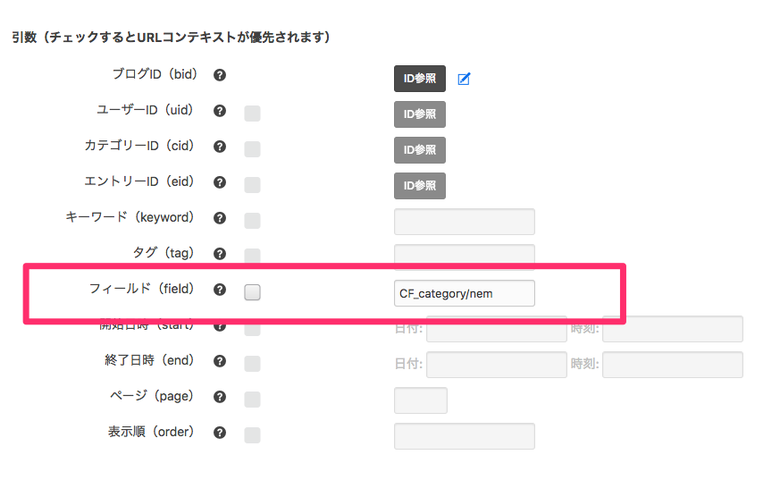The width and height of the screenshot is (780, 480).
Task: Click the CF_category/nem field input
Action: point(464,292)
